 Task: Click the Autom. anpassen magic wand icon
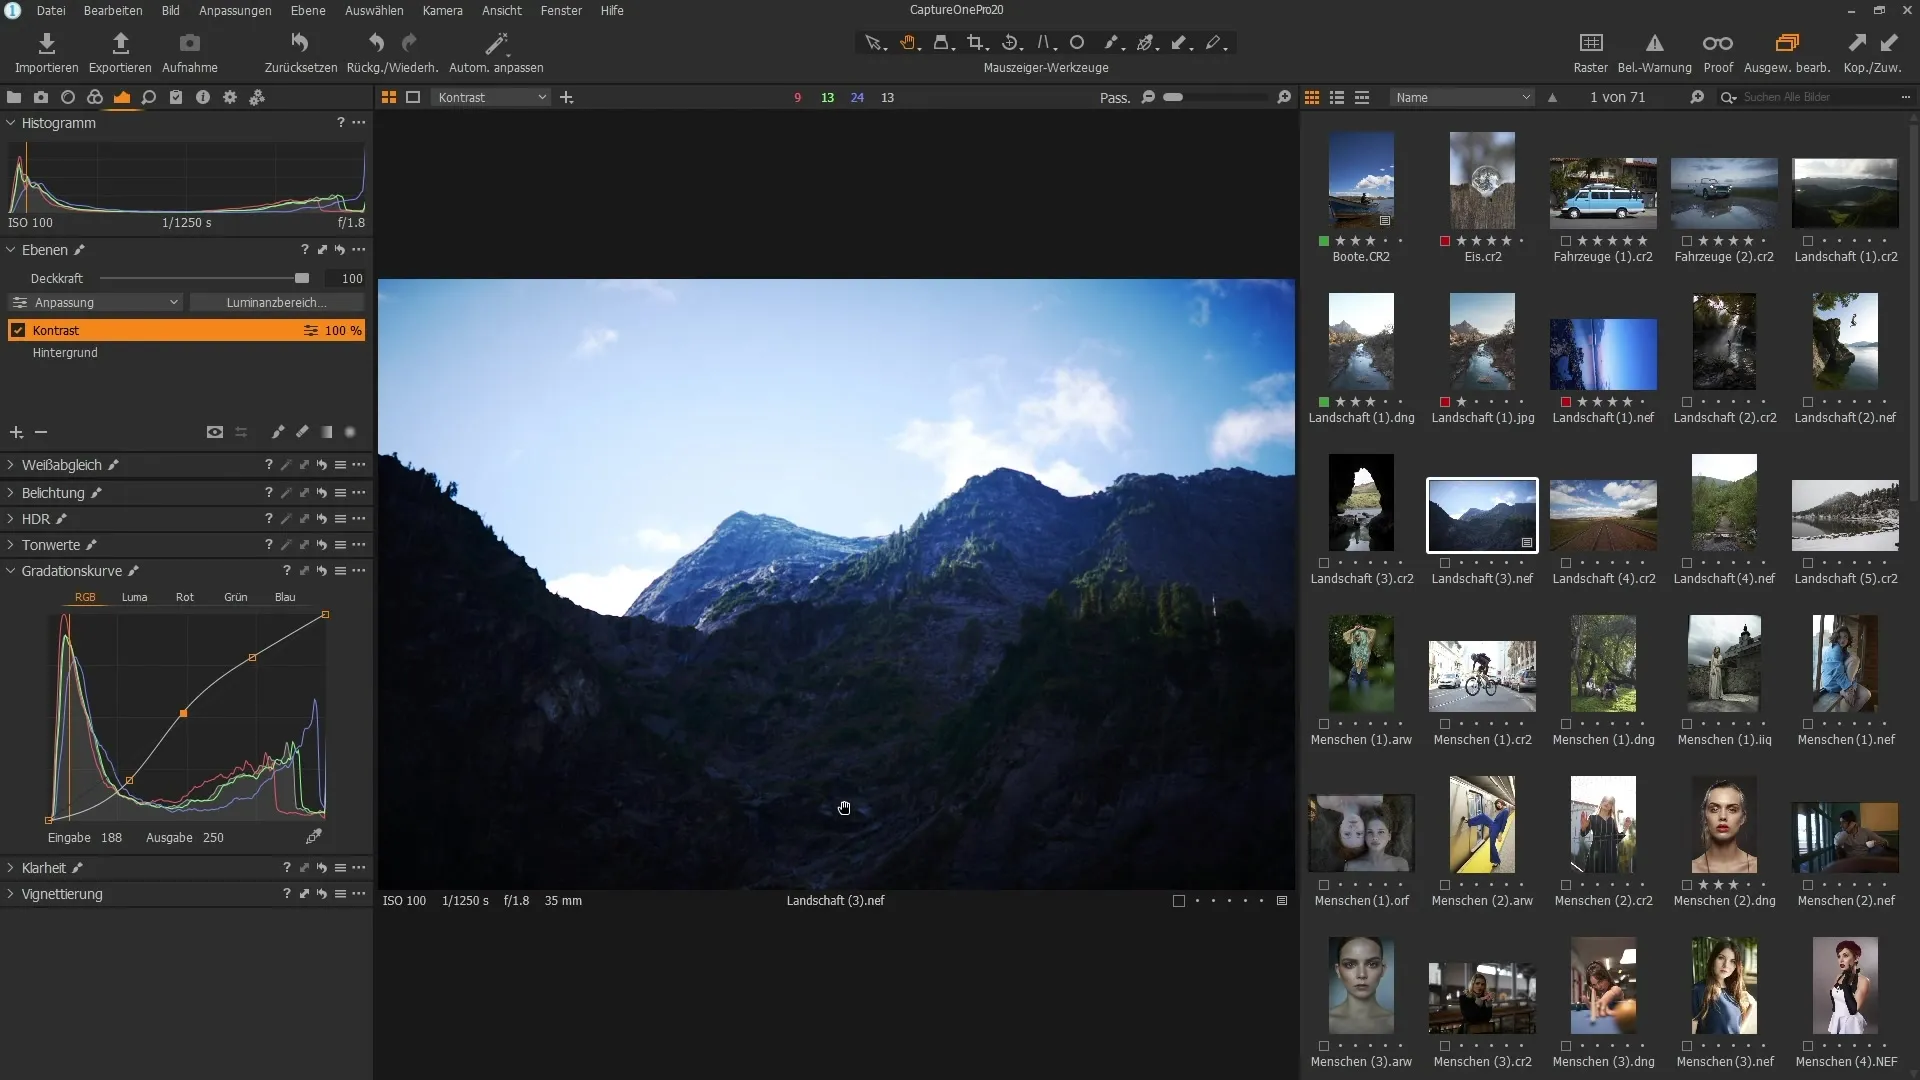tap(496, 43)
